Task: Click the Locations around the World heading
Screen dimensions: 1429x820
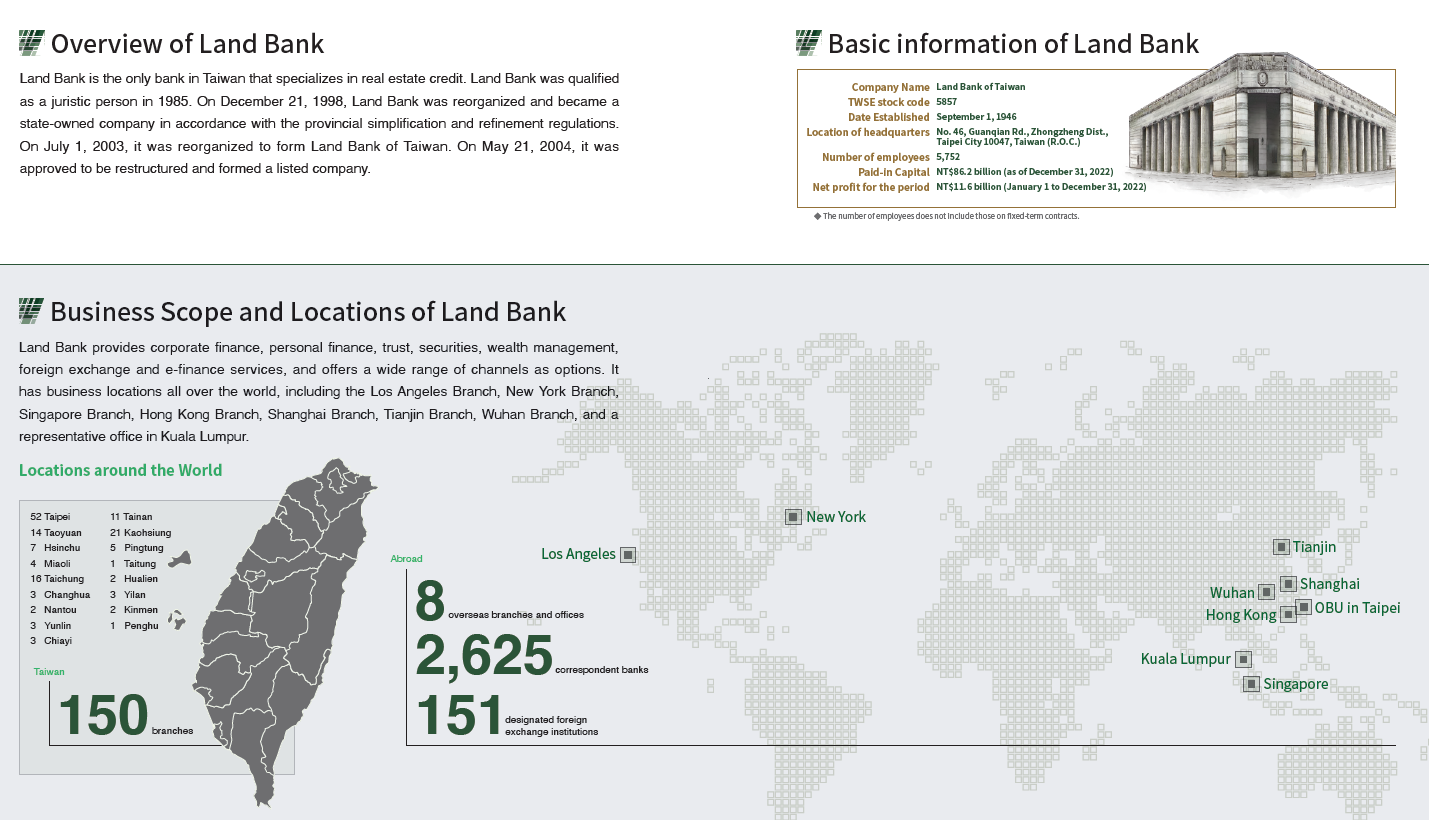Action: point(120,470)
